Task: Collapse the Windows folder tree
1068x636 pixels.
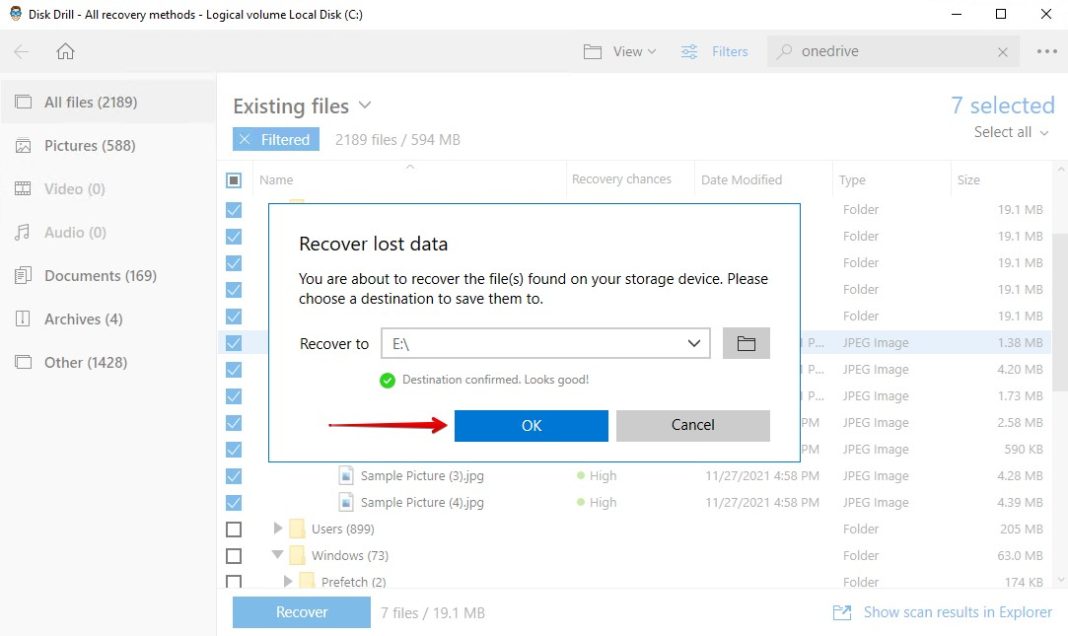Action: pyautogui.click(x=277, y=555)
